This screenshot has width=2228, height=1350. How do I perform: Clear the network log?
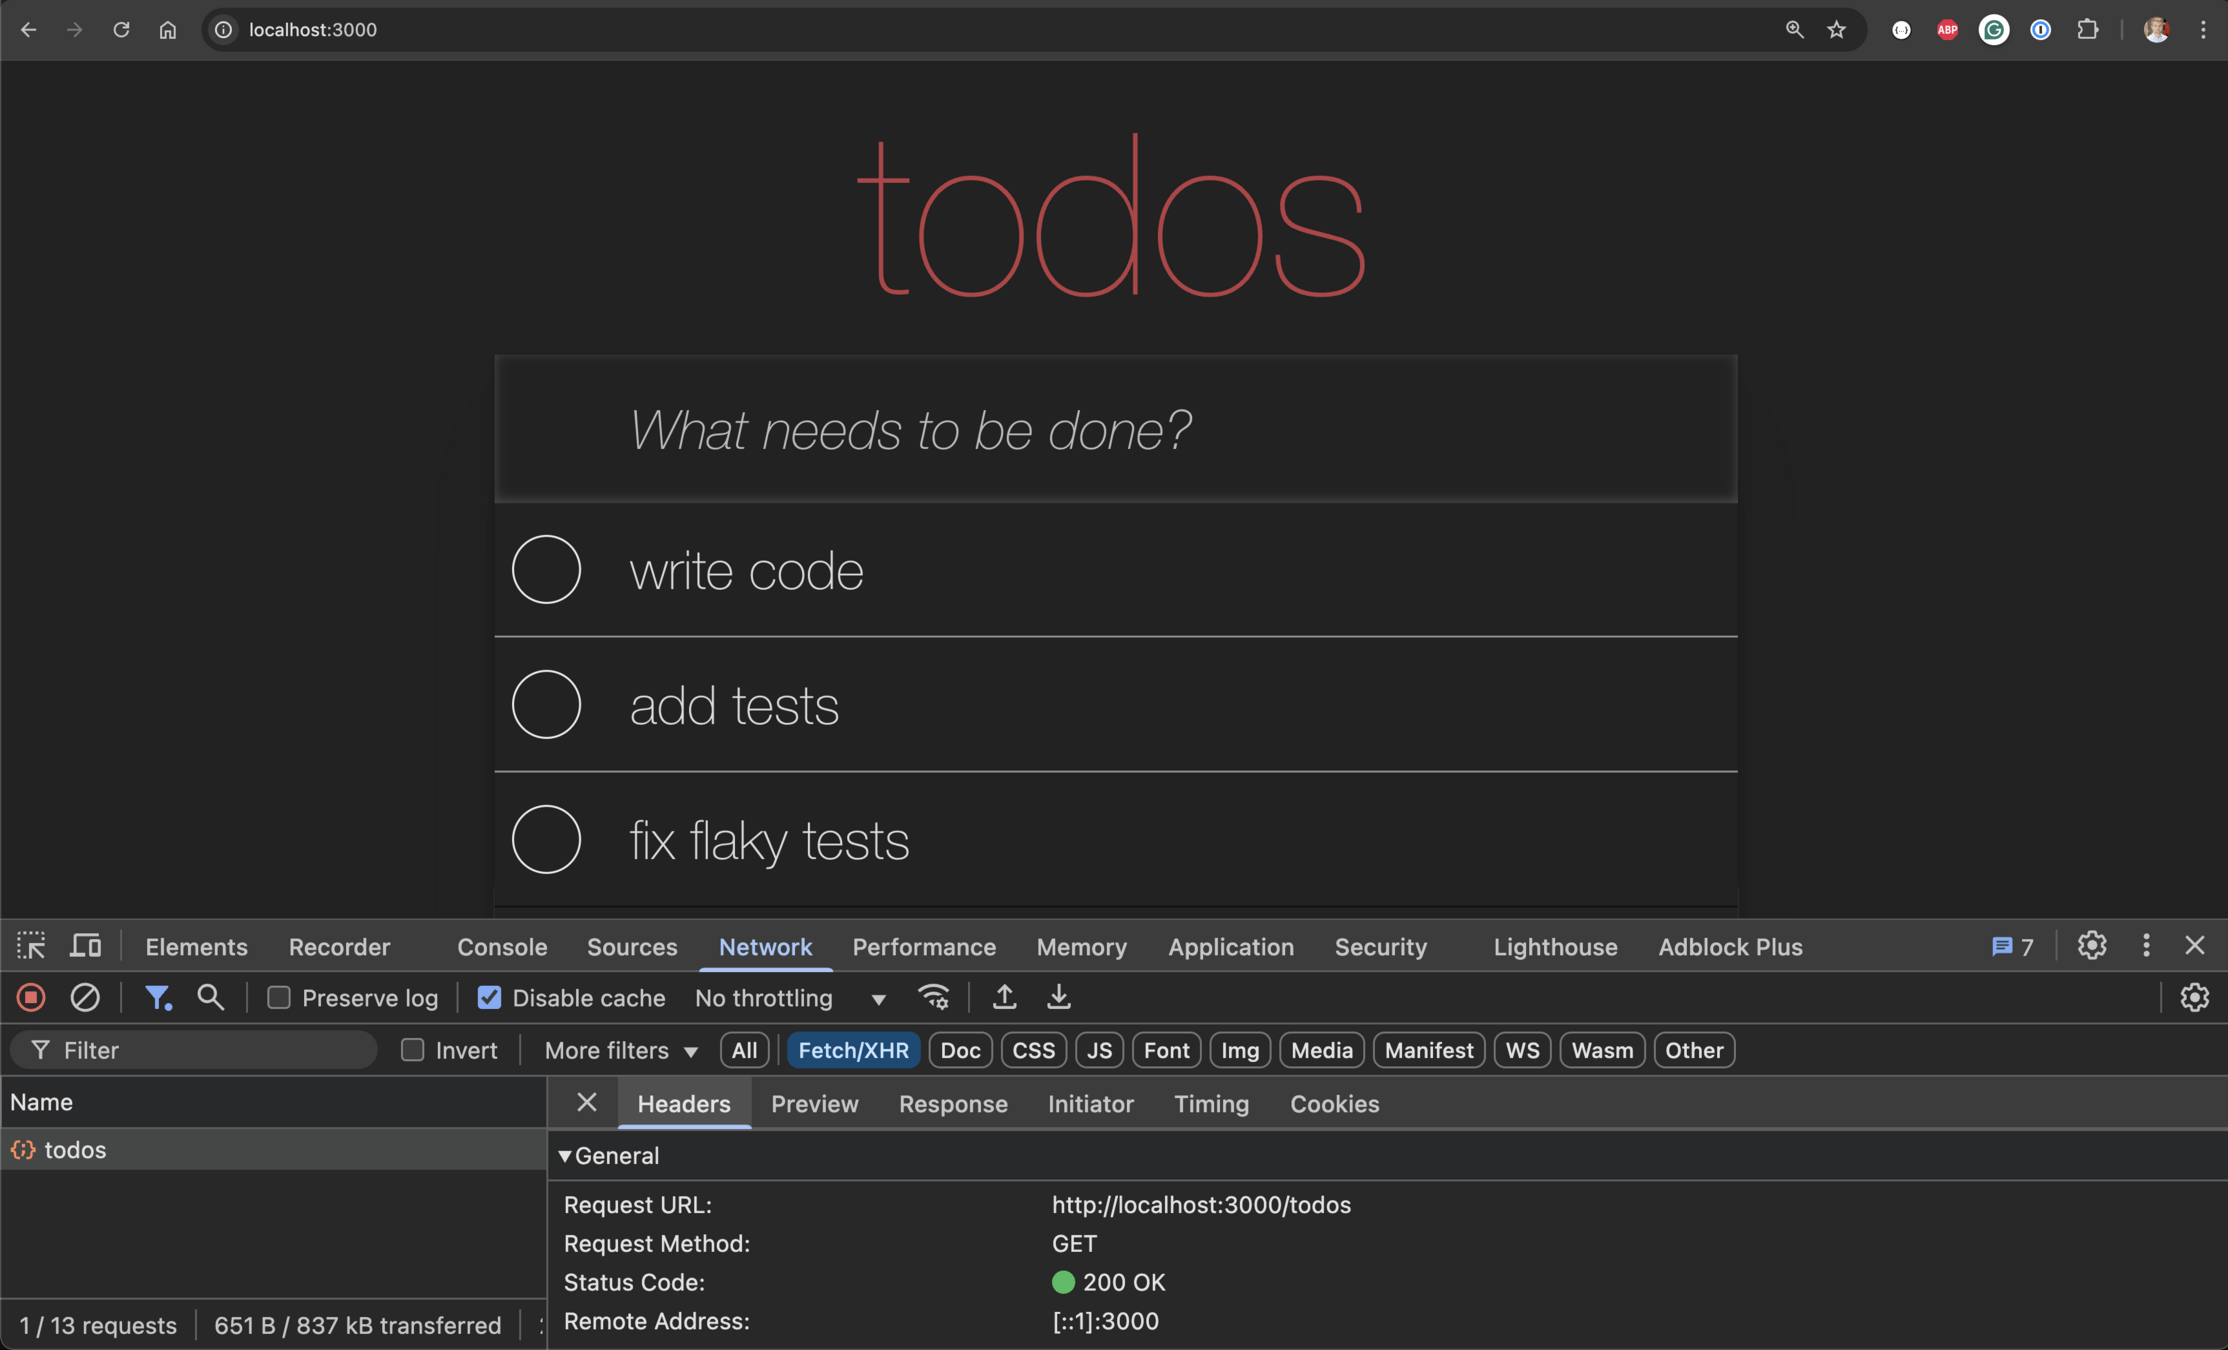85,997
